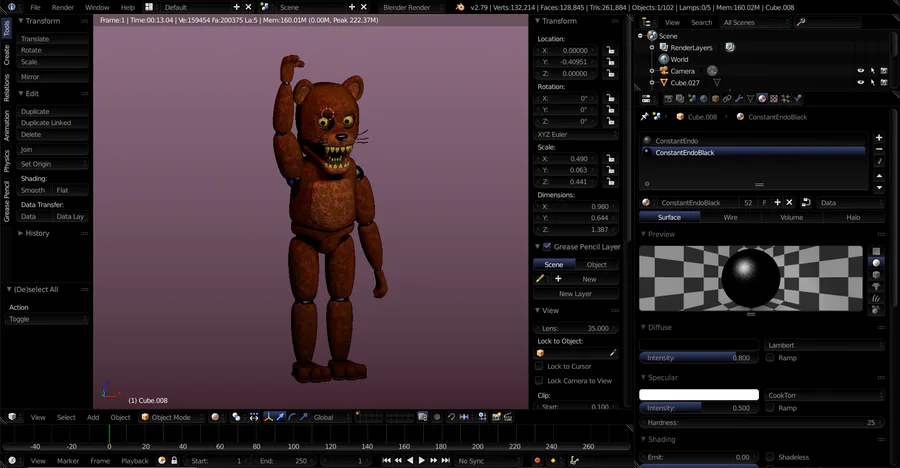
Task: Select the translate manipulator arrow icon
Action: click(x=280, y=417)
